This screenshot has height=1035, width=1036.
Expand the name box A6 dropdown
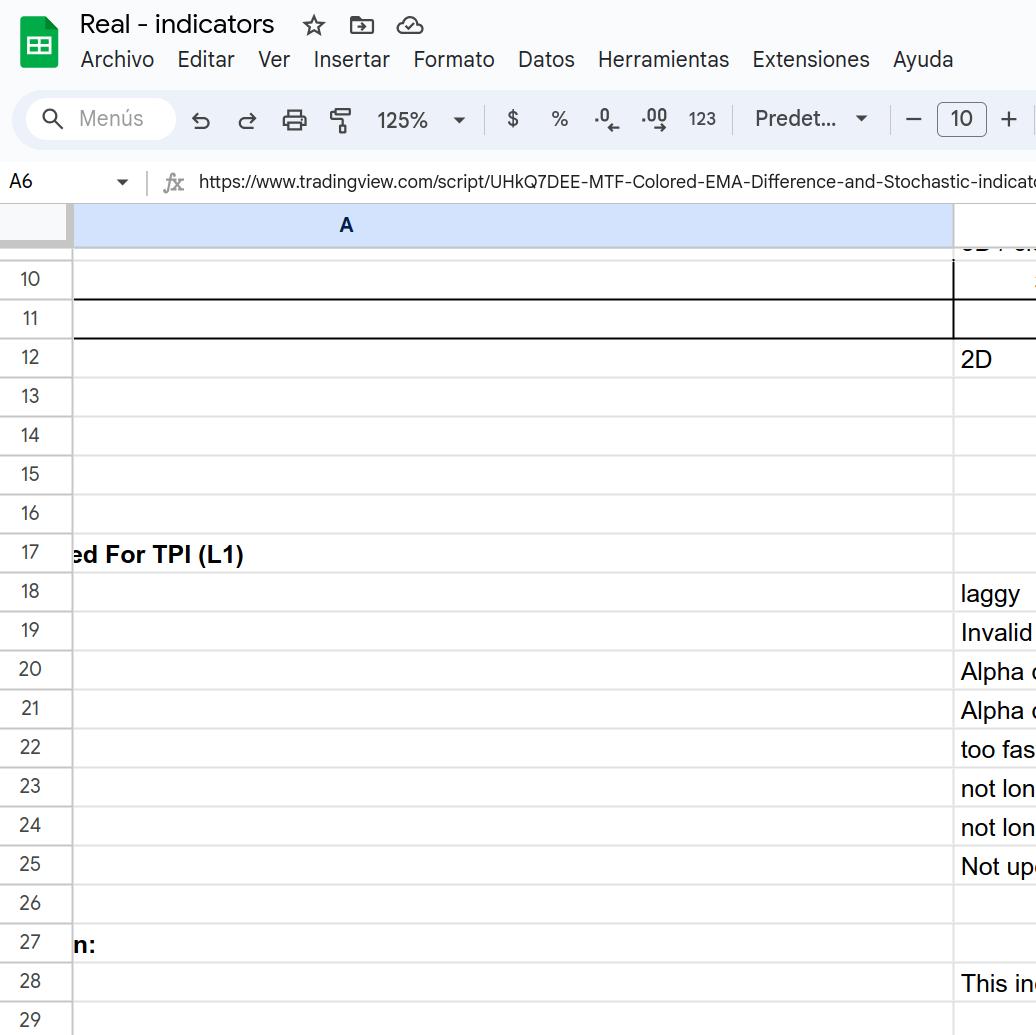(122, 182)
